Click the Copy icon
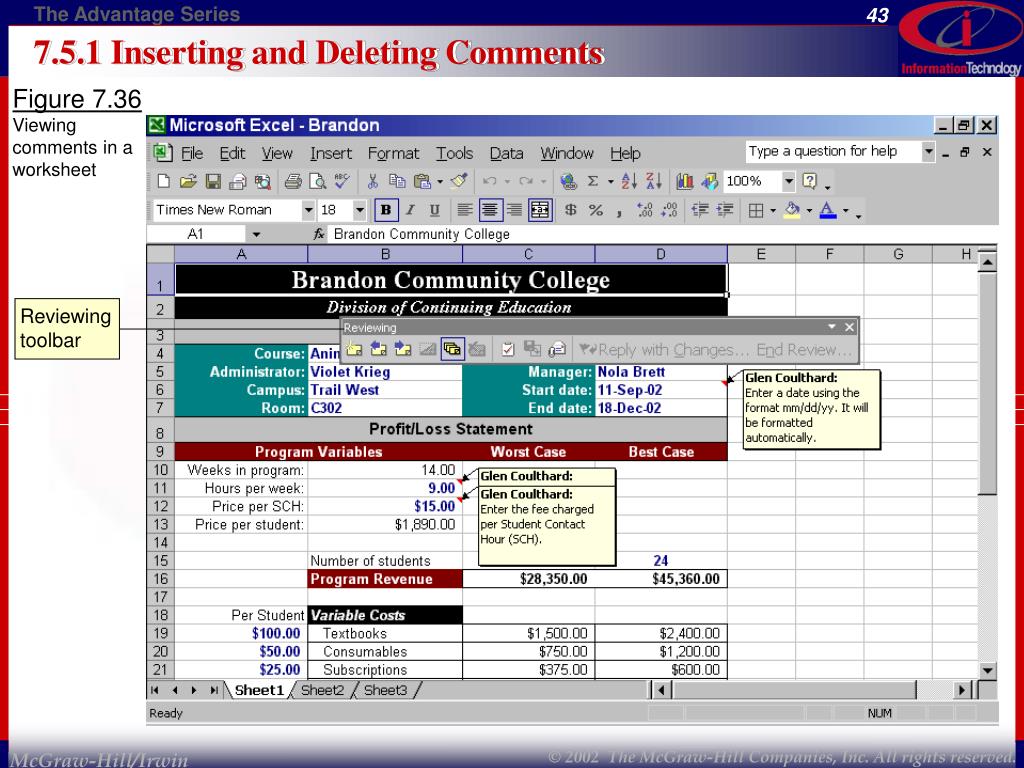The height and width of the screenshot is (768, 1024). 396,182
